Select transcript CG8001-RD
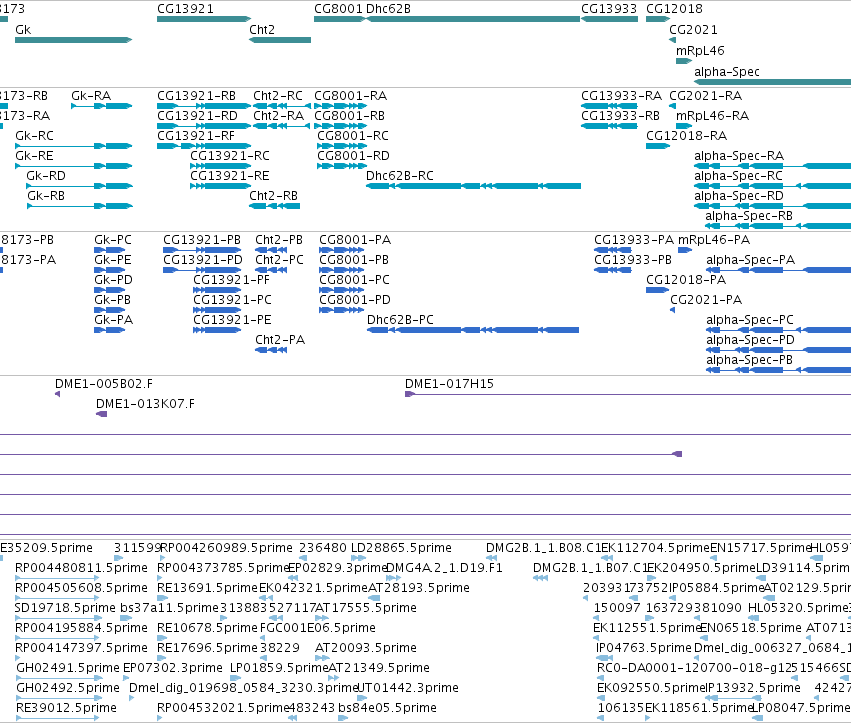The image size is (851, 723). [342, 166]
